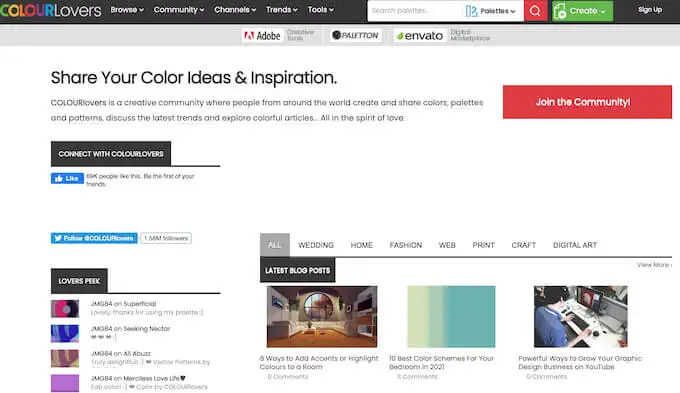Click the purple Merciless Love Life swatch
Screen dimensions: 680x393
[x=65, y=383]
